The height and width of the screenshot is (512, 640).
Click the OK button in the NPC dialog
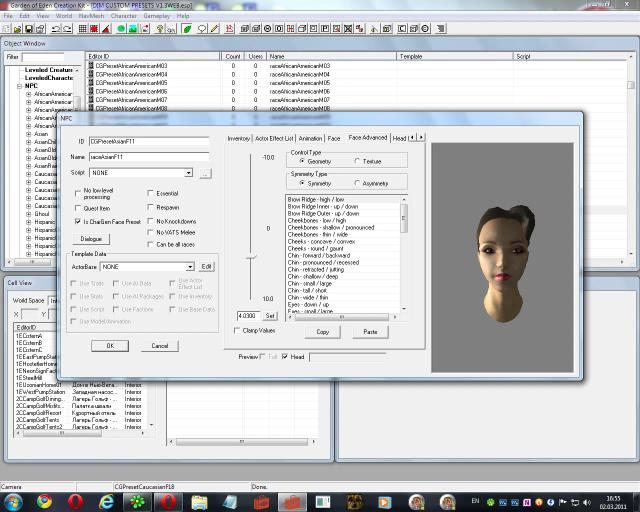(110, 346)
